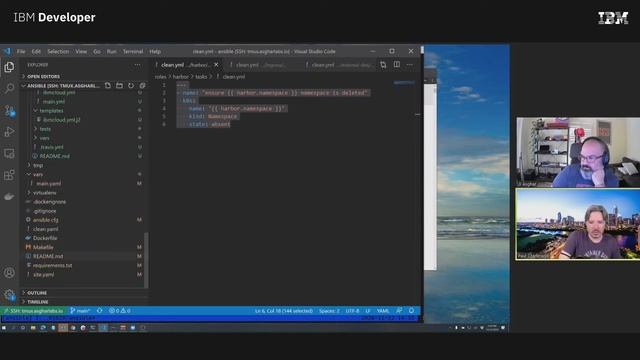Screen dimensions: 640x360
Task: Click the feedback icon in status bar
Action: coord(399,311)
